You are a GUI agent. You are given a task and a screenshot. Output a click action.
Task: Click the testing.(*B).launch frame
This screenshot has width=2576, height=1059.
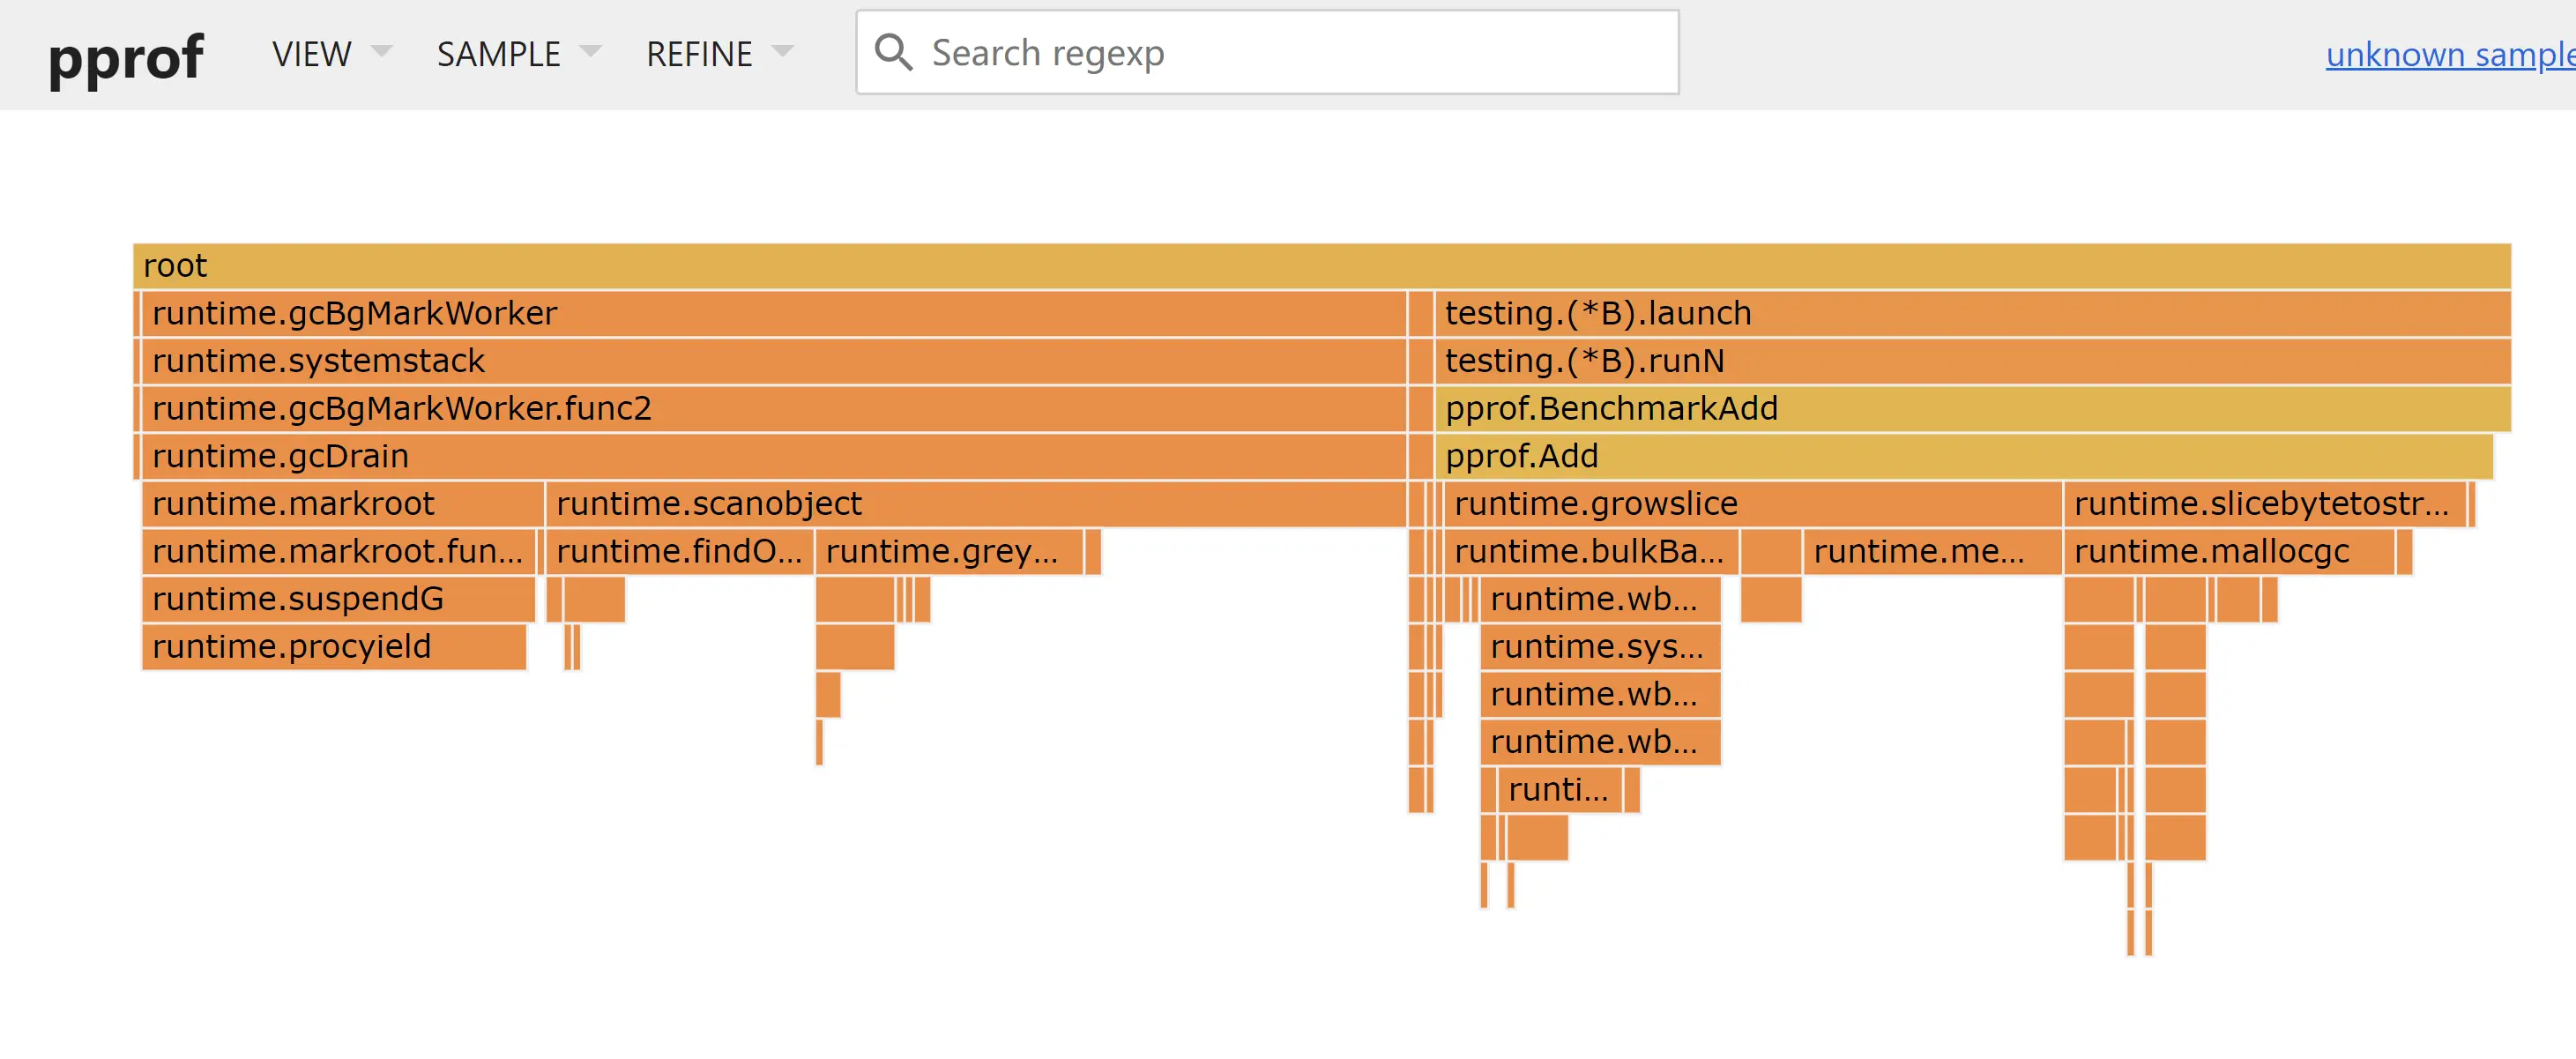point(1970,314)
